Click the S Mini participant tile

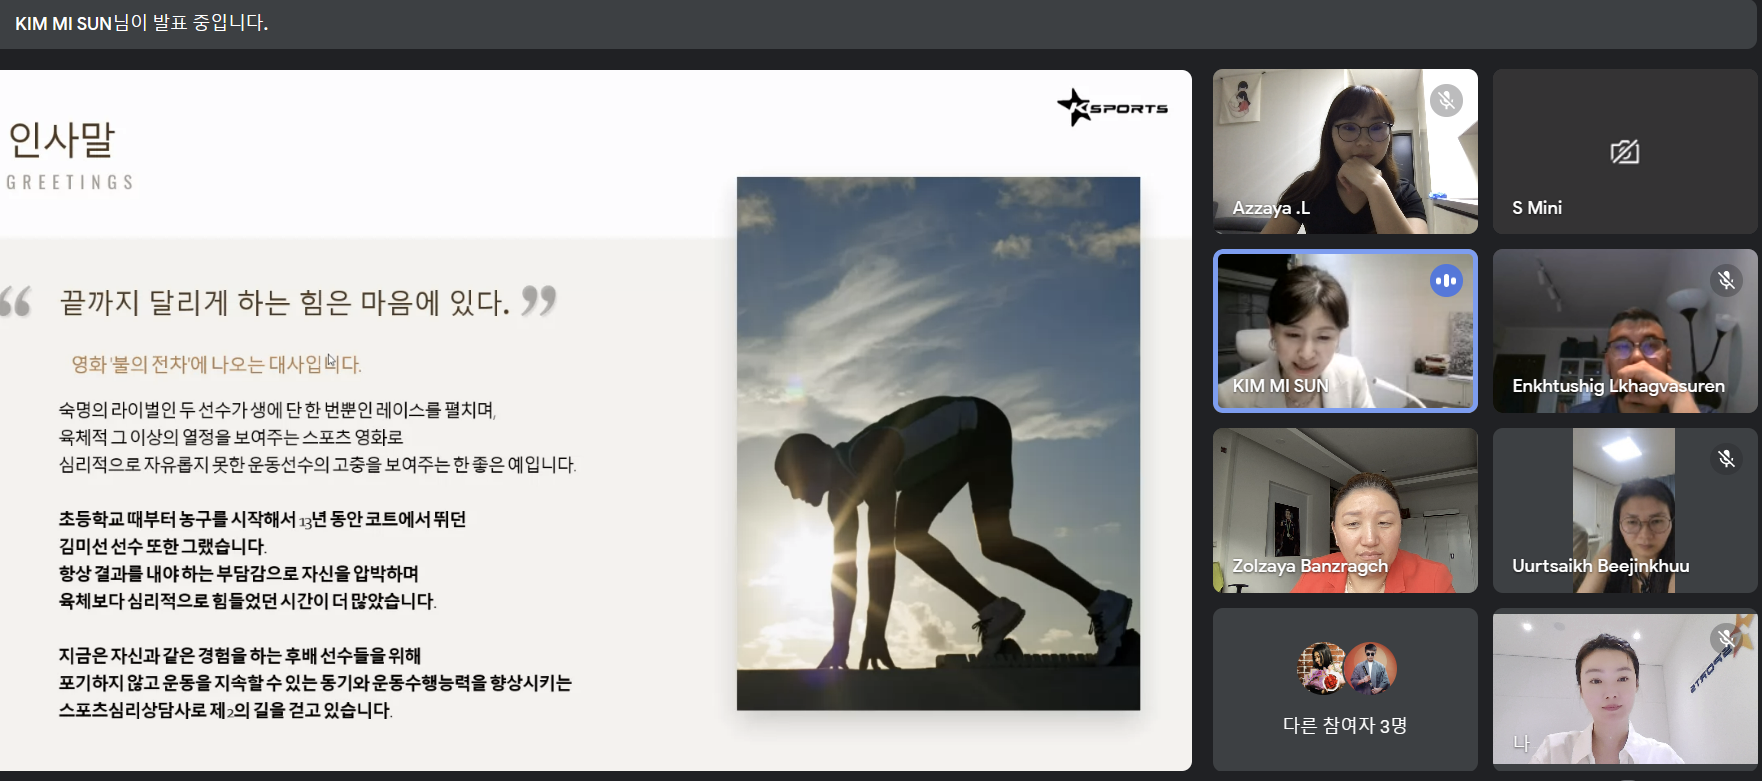coord(1625,151)
